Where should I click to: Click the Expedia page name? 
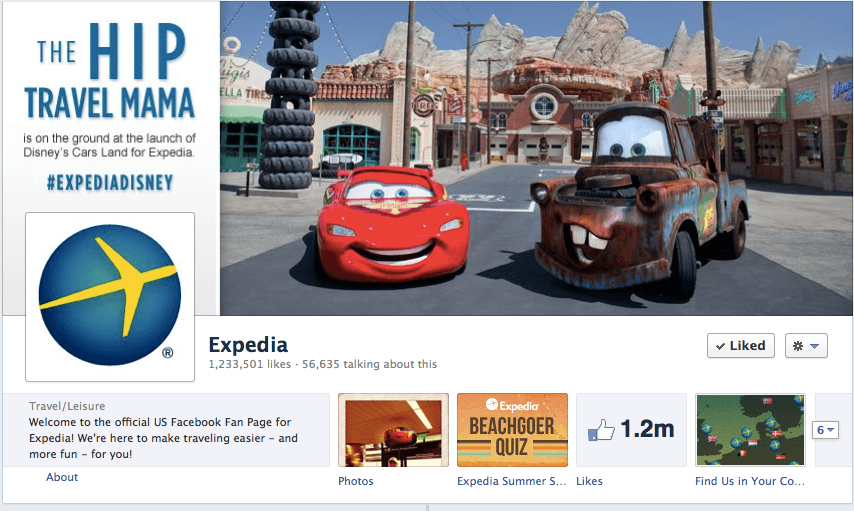248,345
